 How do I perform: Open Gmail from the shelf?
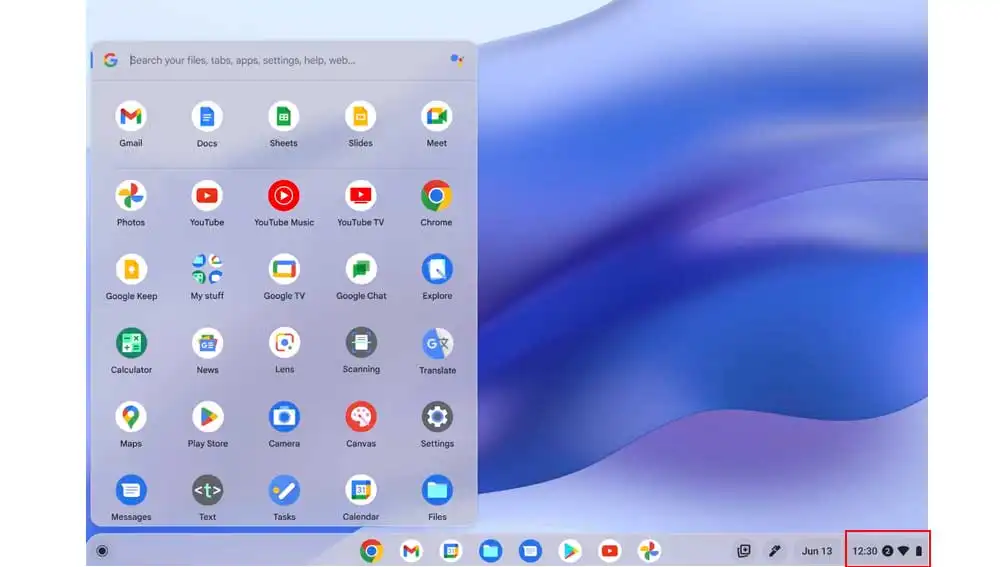click(411, 550)
